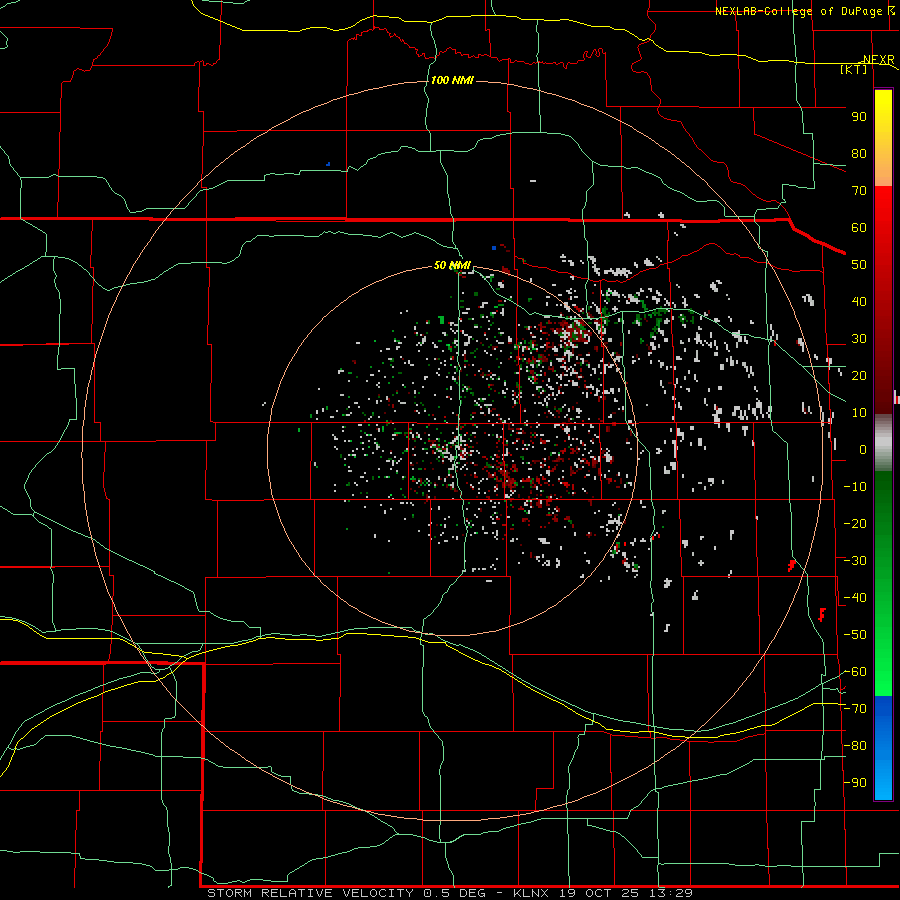Screen dimensions: 900x900
Task: Click the positive 50 scale label
Action: pos(859,265)
